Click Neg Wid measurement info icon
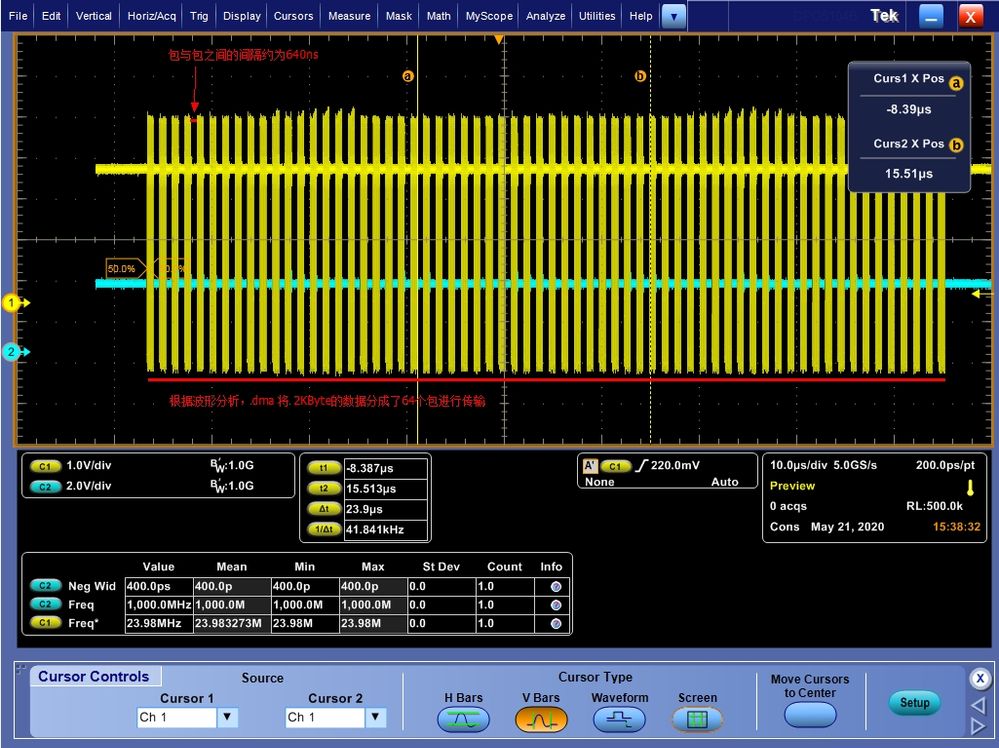Image resolution: width=999 pixels, height=748 pixels. point(556,587)
